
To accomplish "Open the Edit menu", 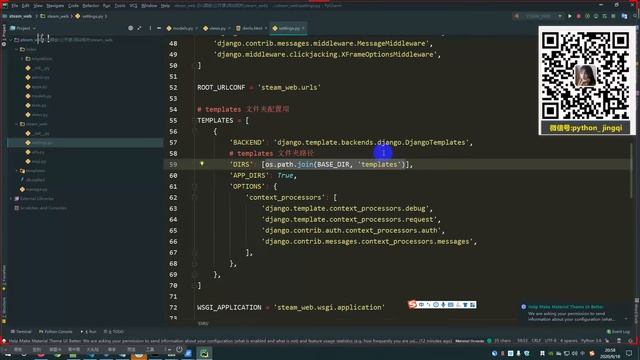I will [x=25, y=6].
